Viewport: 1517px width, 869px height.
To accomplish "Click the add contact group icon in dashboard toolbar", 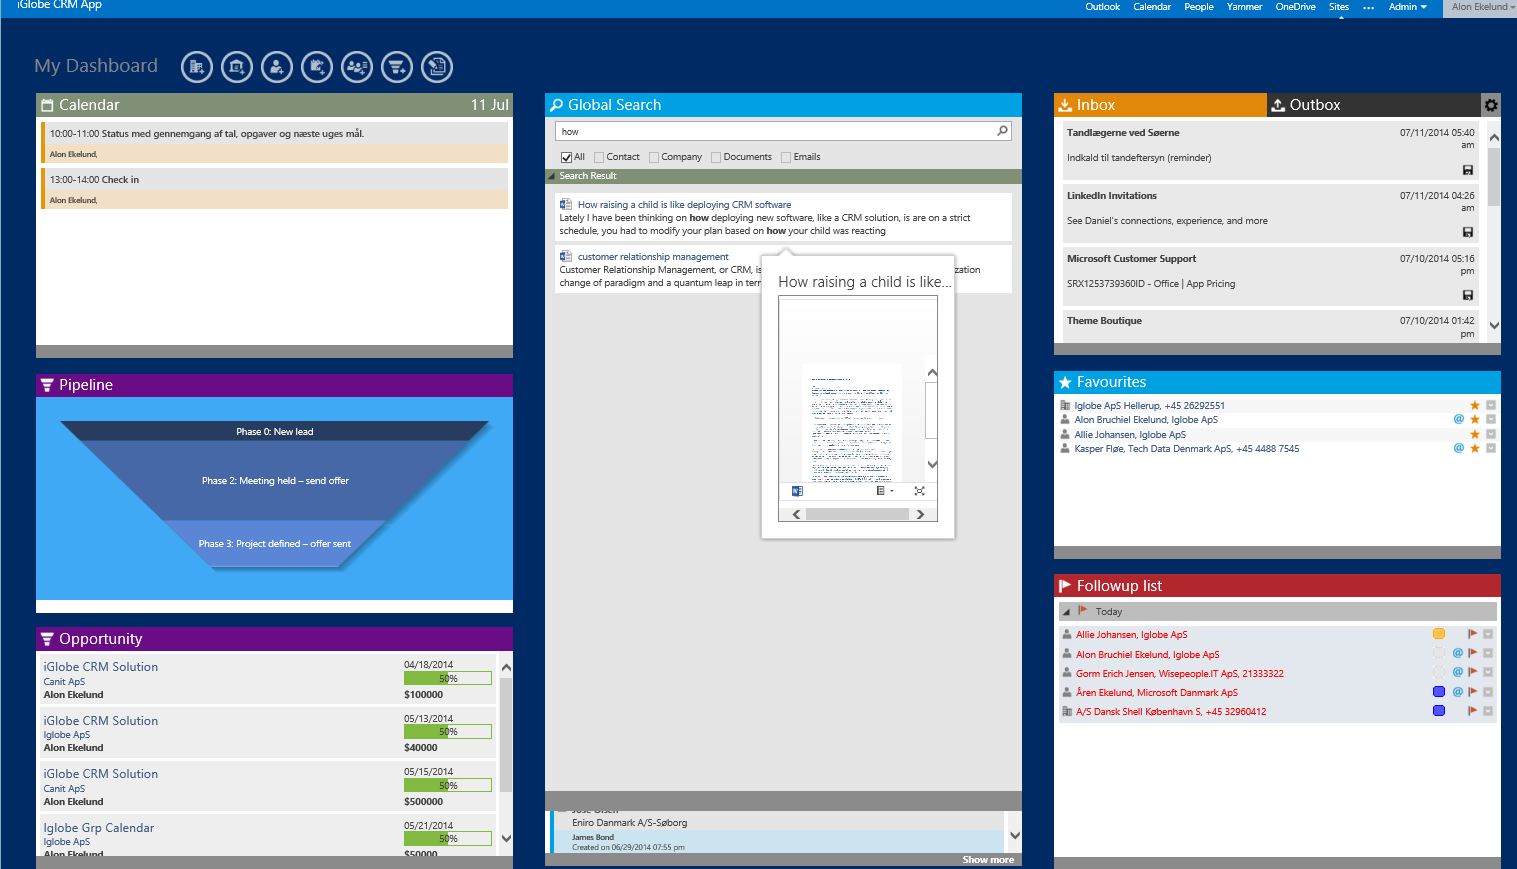I will (x=357, y=67).
